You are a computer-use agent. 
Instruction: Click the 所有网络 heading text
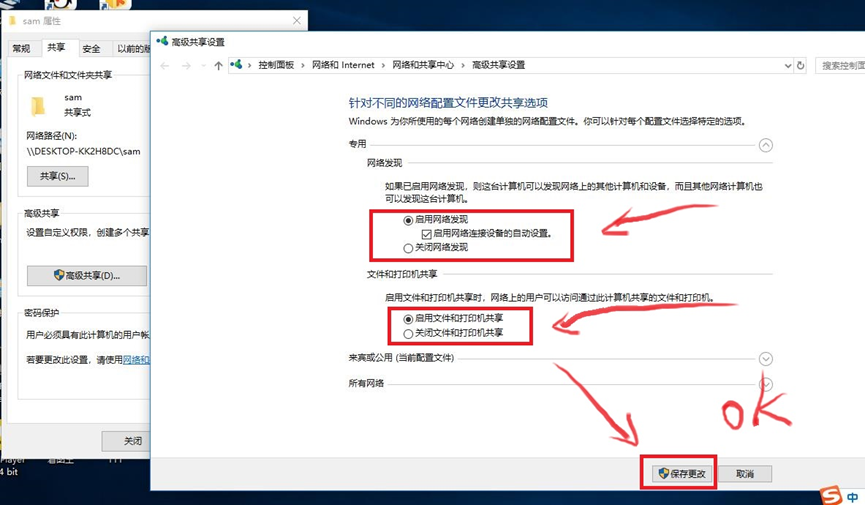[366, 383]
